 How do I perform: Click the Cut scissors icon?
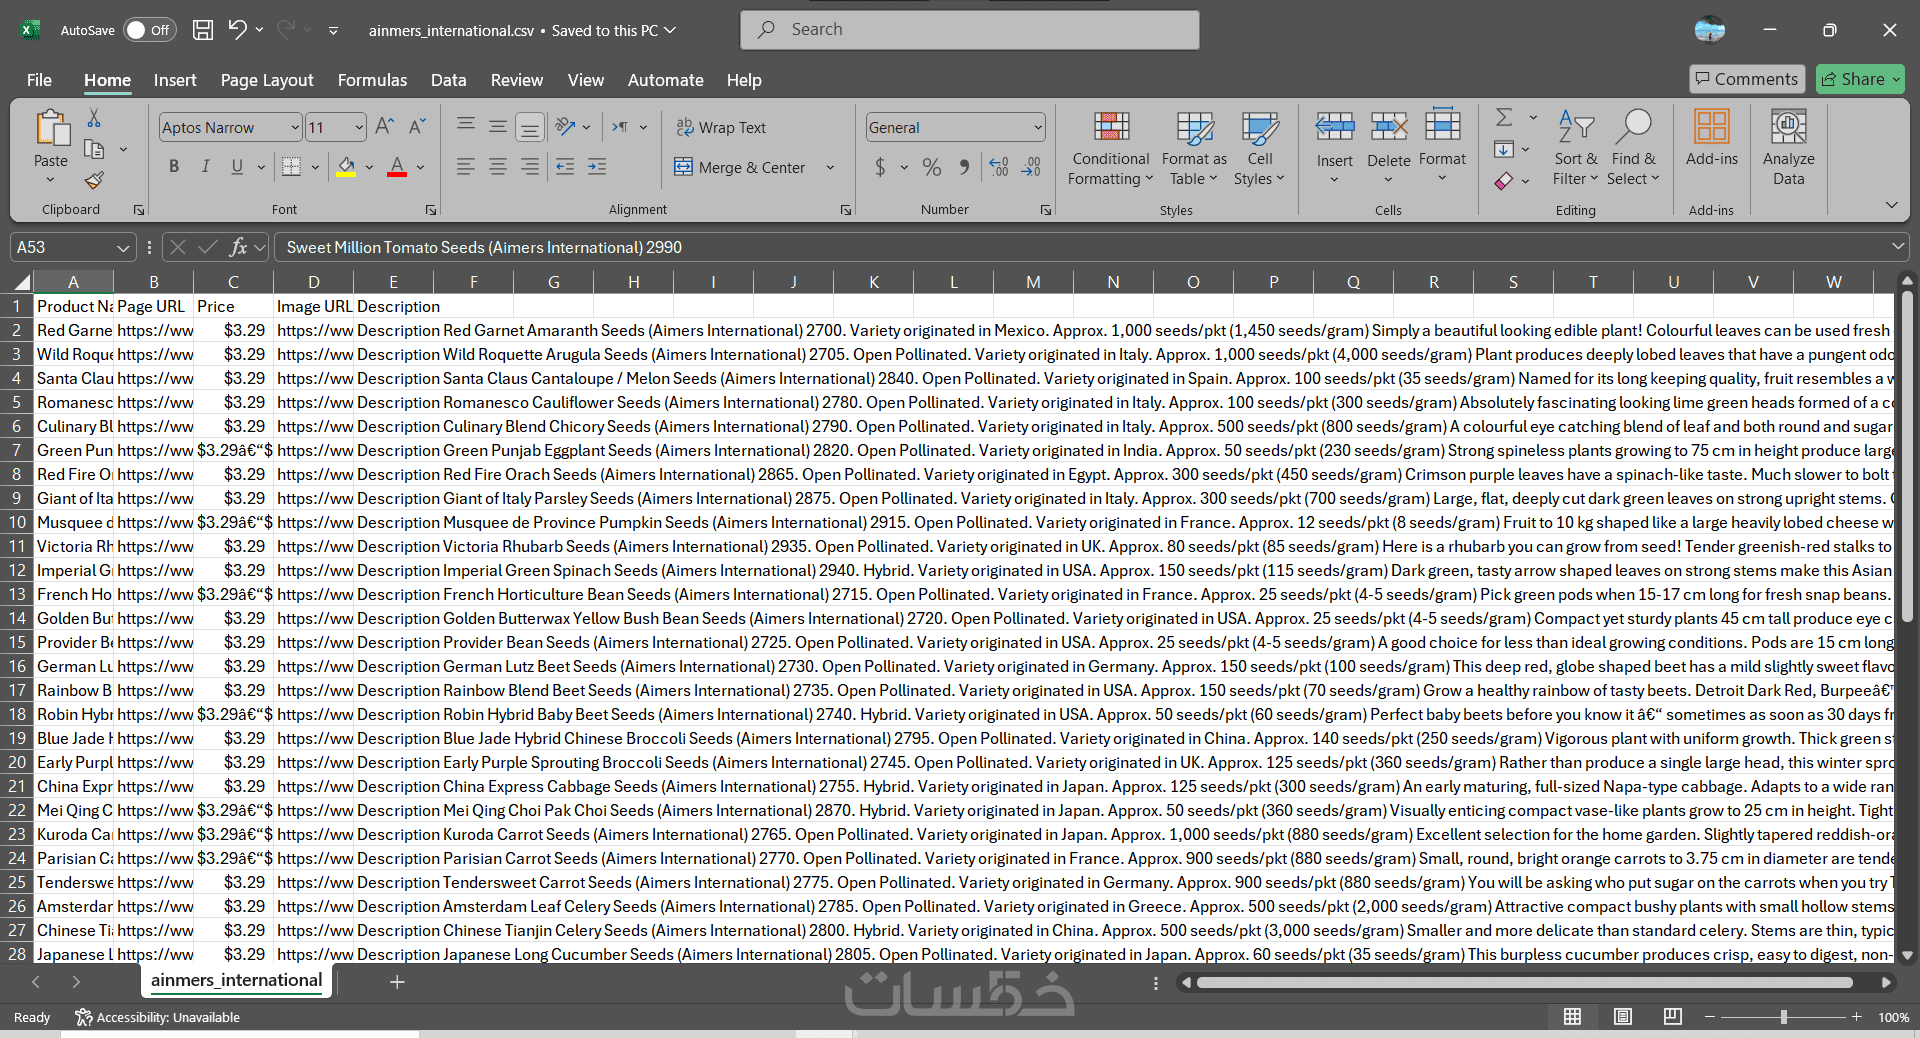(x=94, y=119)
